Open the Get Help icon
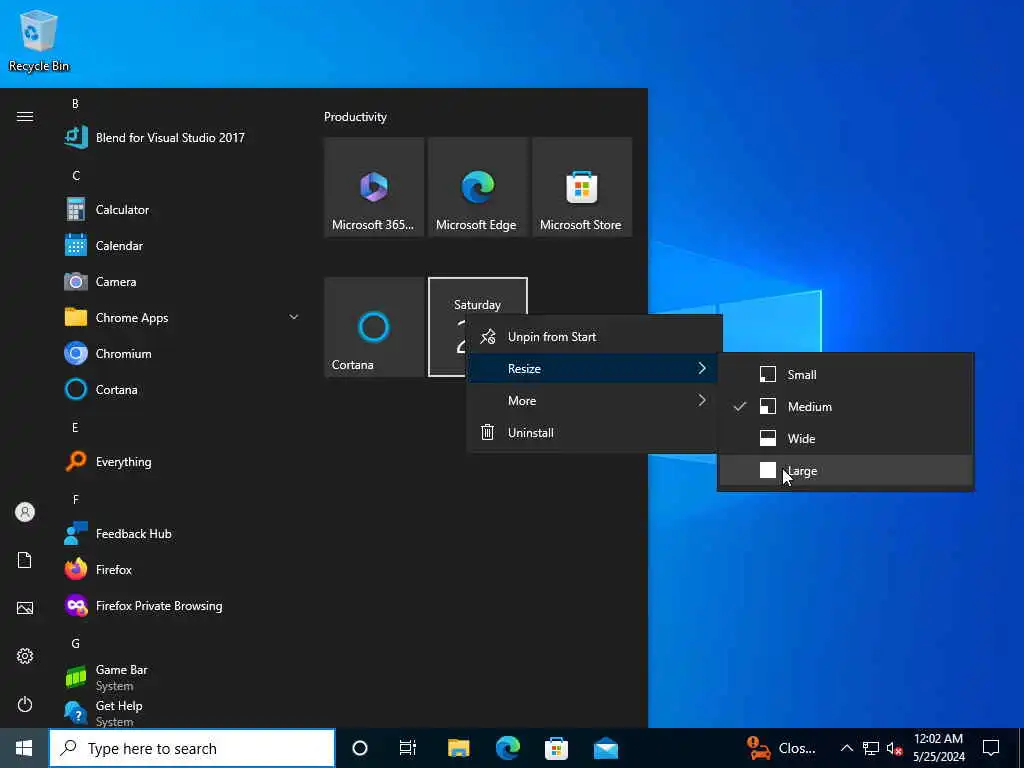The height and width of the screenshot is (768, 1024). pyautogui.click(x=76, y=712)
